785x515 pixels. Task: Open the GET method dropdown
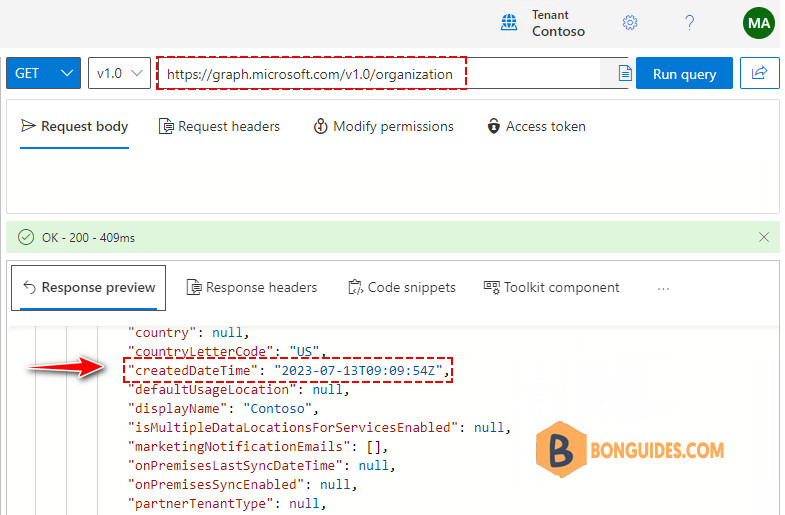[44, 73]
